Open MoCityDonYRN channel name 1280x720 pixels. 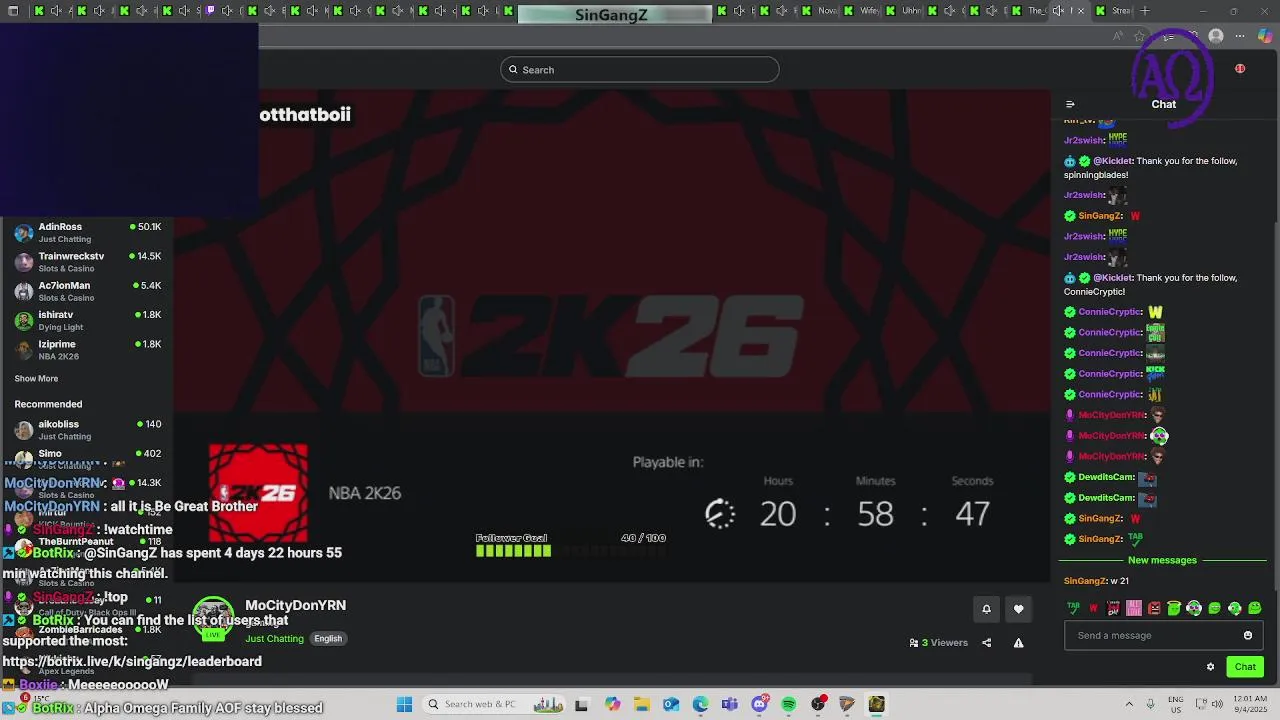295,606
